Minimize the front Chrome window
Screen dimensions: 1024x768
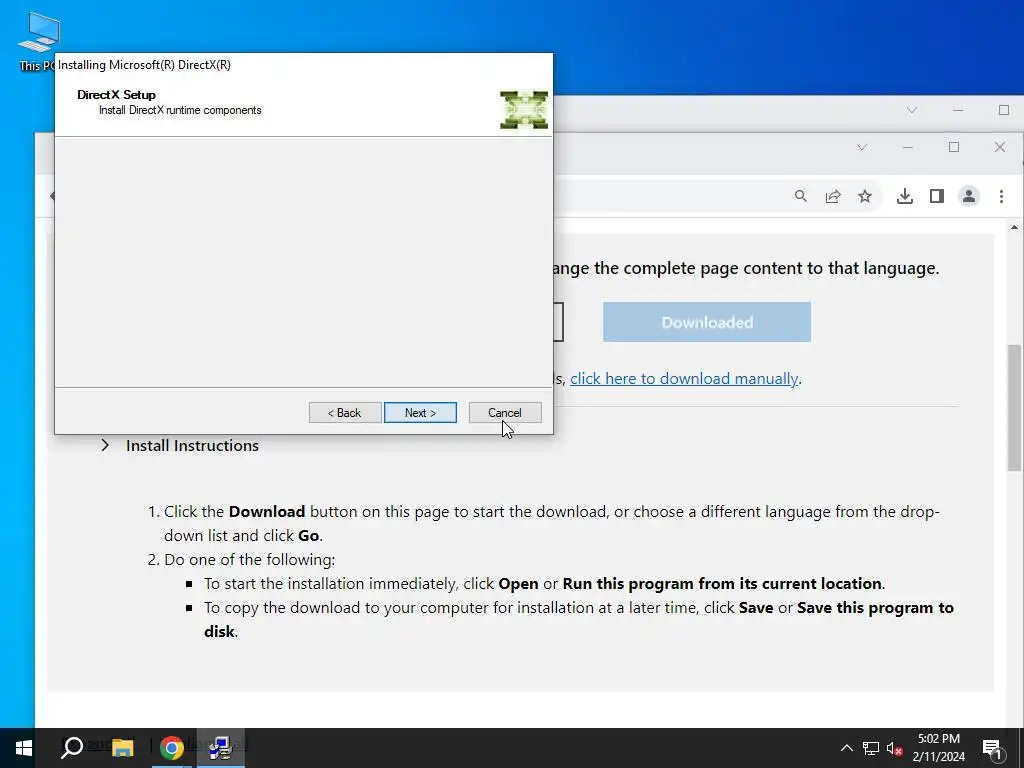tap(908, 147)
